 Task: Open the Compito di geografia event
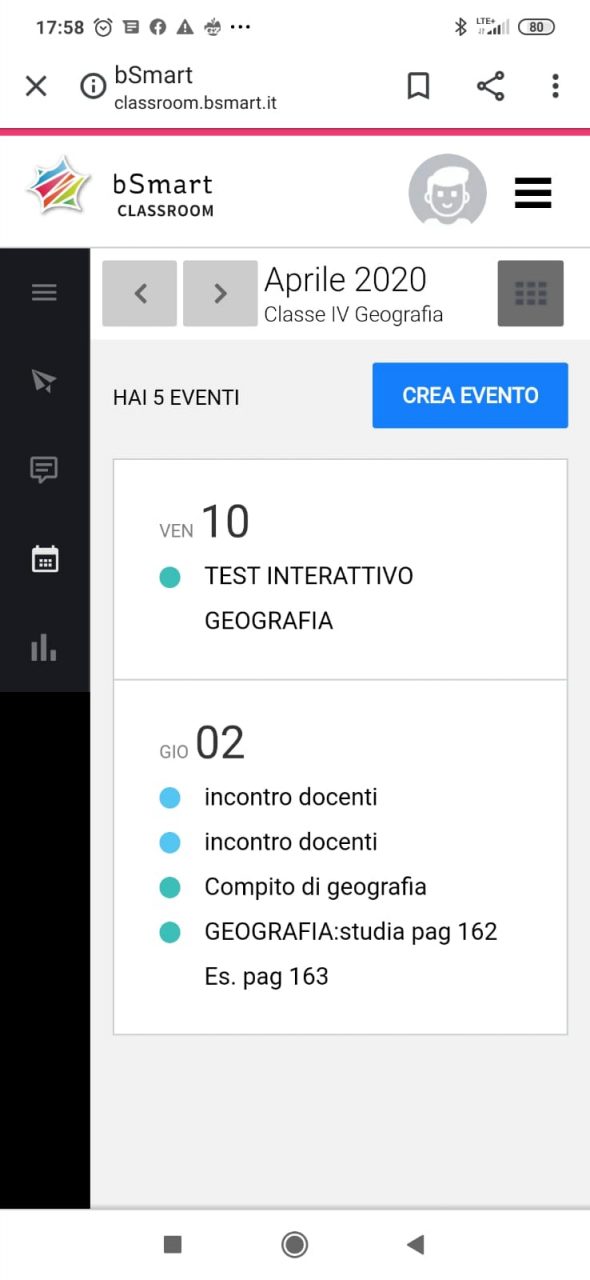(315, 886)
